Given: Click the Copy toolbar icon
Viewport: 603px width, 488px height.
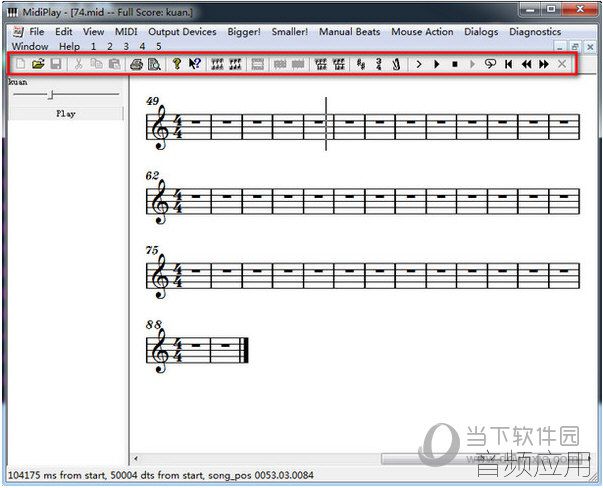Looking at the screenshot, I should coord(96,64).
